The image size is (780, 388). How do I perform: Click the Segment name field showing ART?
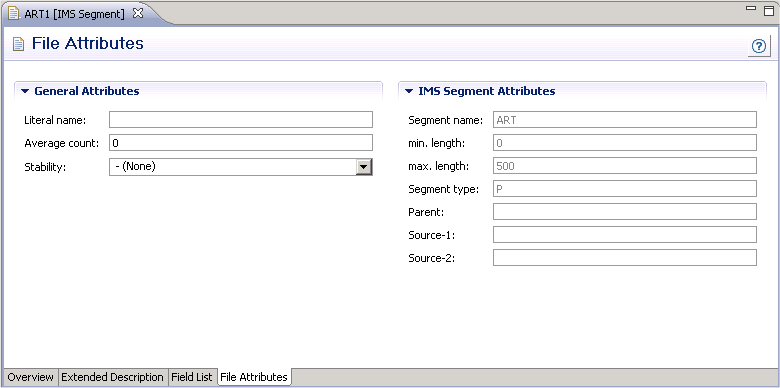pos(625,119)
